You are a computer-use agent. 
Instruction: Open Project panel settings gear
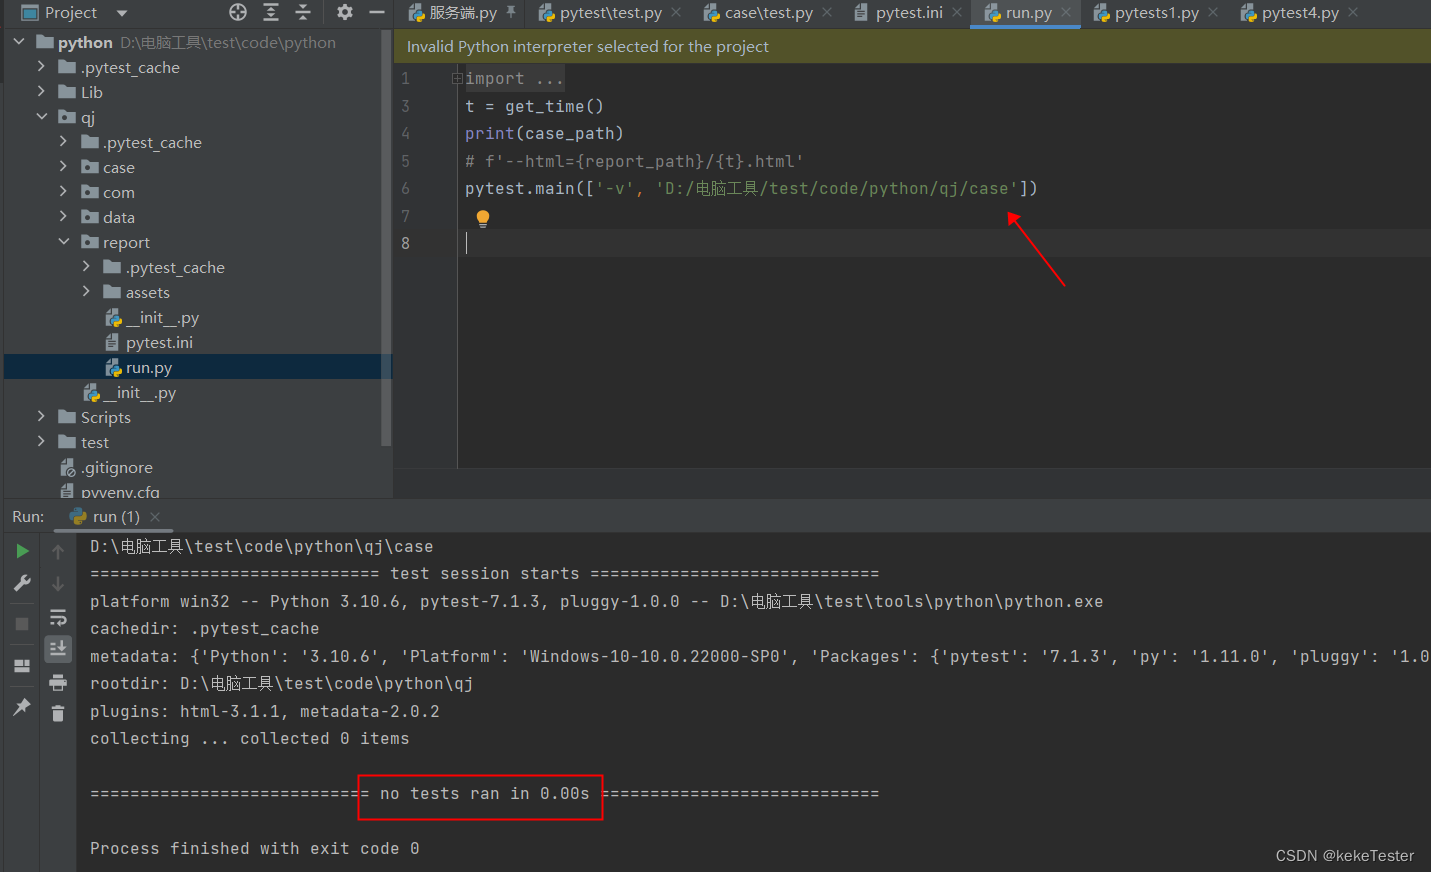coord(345,12)
